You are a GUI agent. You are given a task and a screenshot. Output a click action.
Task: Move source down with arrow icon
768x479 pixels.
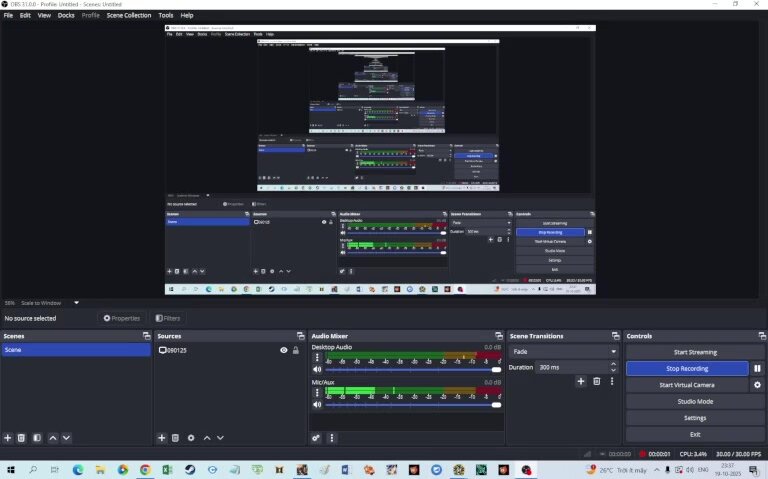(221, 438)
